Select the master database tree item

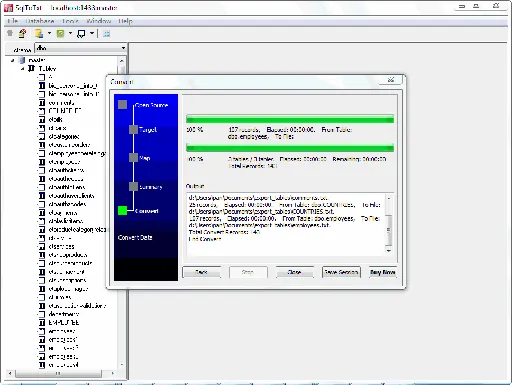coord(37,60)
